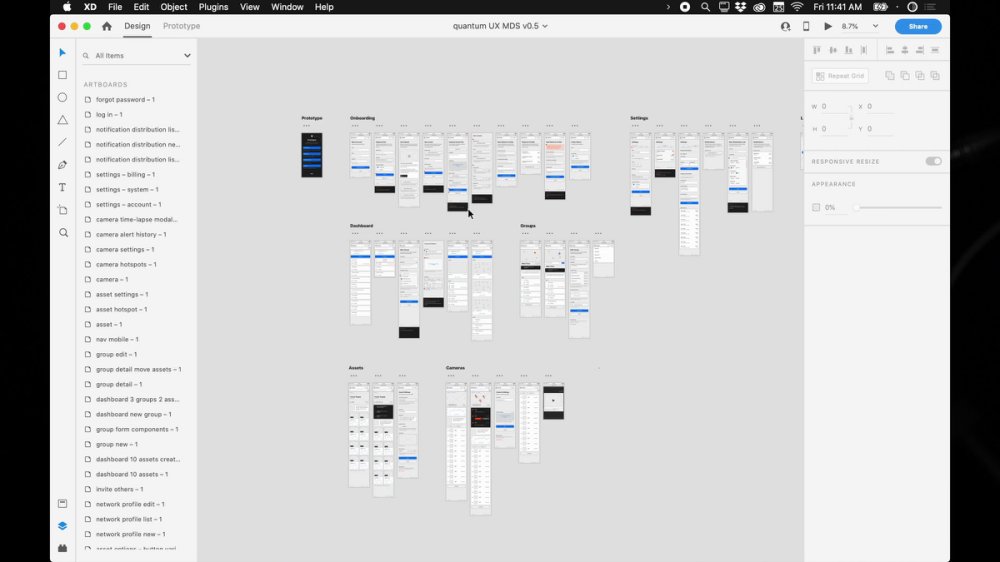The image size is (1000, 562).
Task: Apply the Intersect boolean operation
Action: click(920, 75)
